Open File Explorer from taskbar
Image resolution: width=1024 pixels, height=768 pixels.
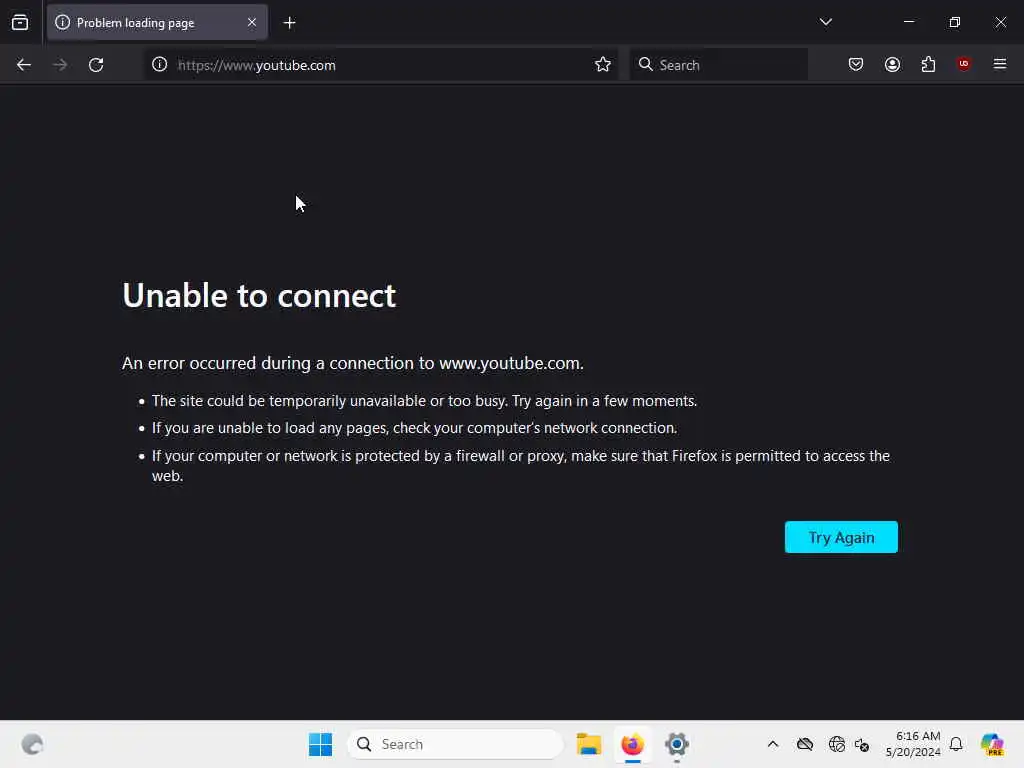click(588, 744)
